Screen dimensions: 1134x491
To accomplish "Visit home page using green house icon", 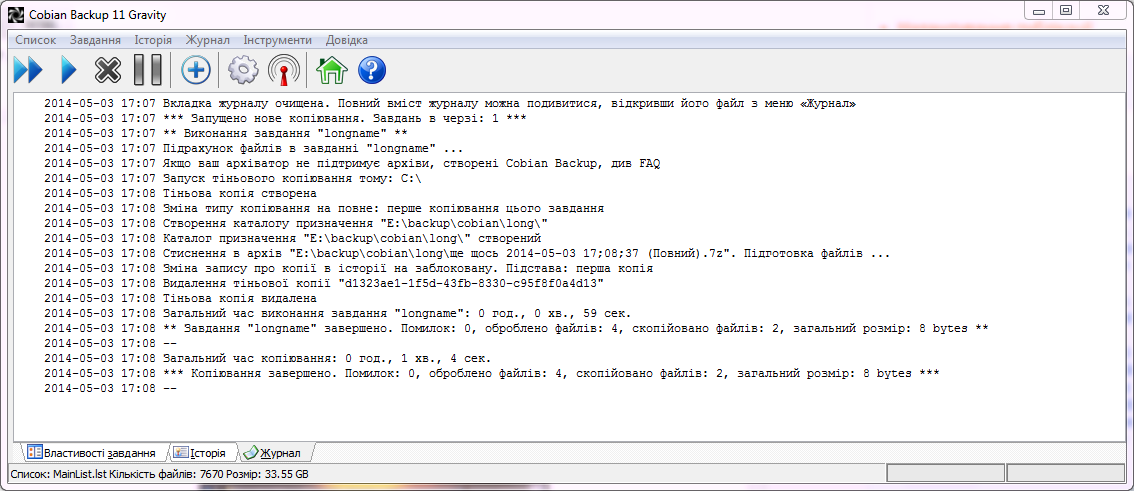I will point(331,70).
